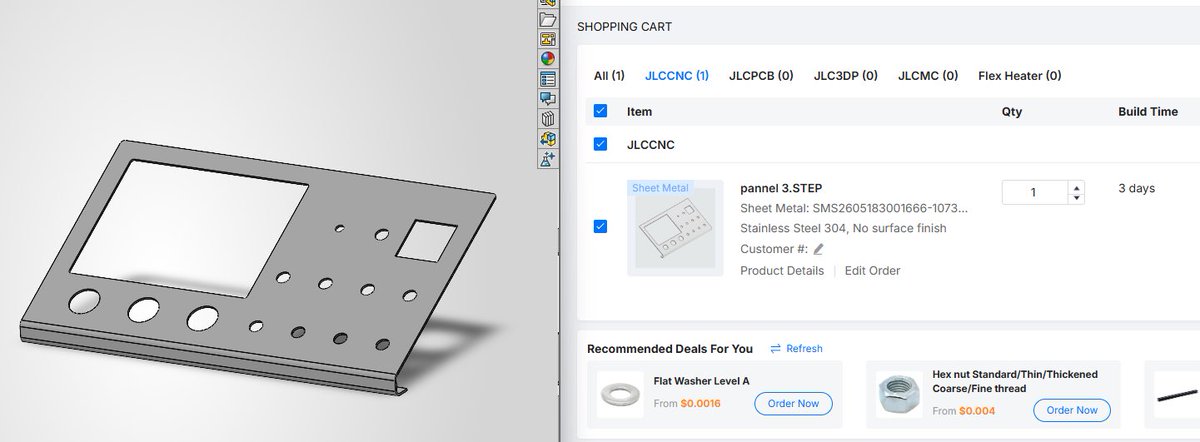The image size is (1200, 442).
Task: Switch to the All (1) cart tab
Action: pos(609,75)
